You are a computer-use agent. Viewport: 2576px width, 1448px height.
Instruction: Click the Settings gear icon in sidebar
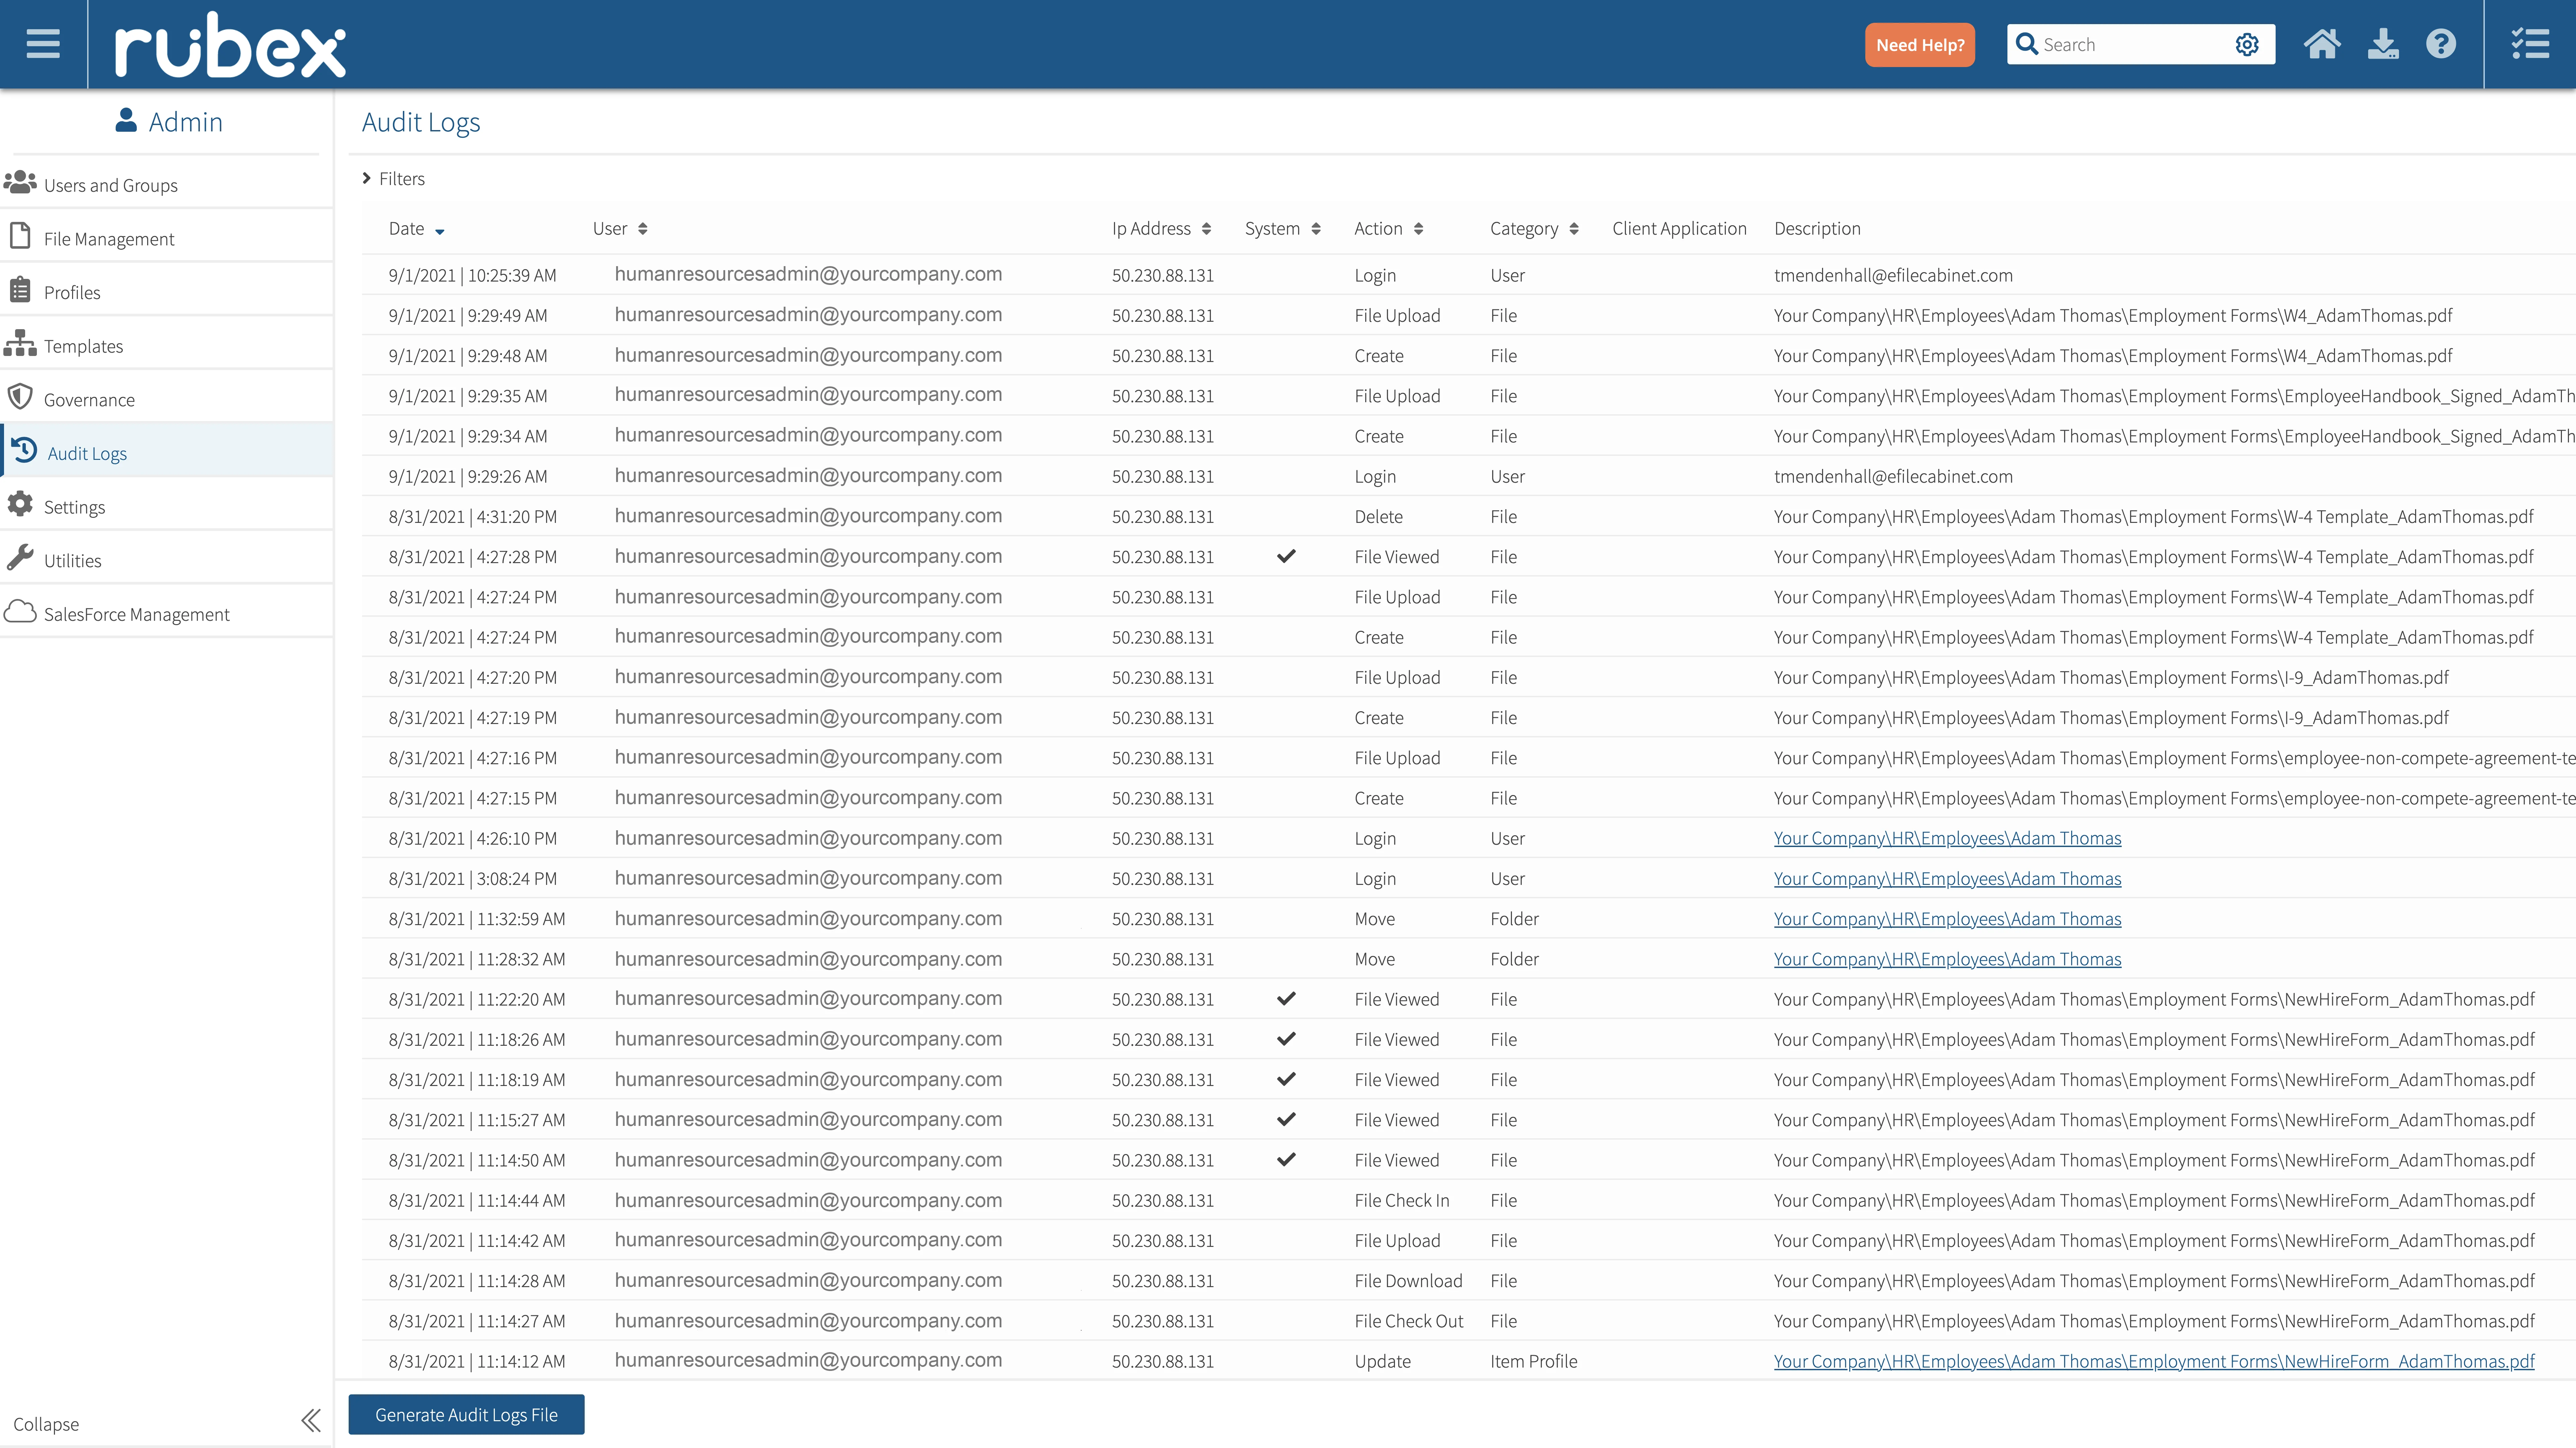pos(20,504)
